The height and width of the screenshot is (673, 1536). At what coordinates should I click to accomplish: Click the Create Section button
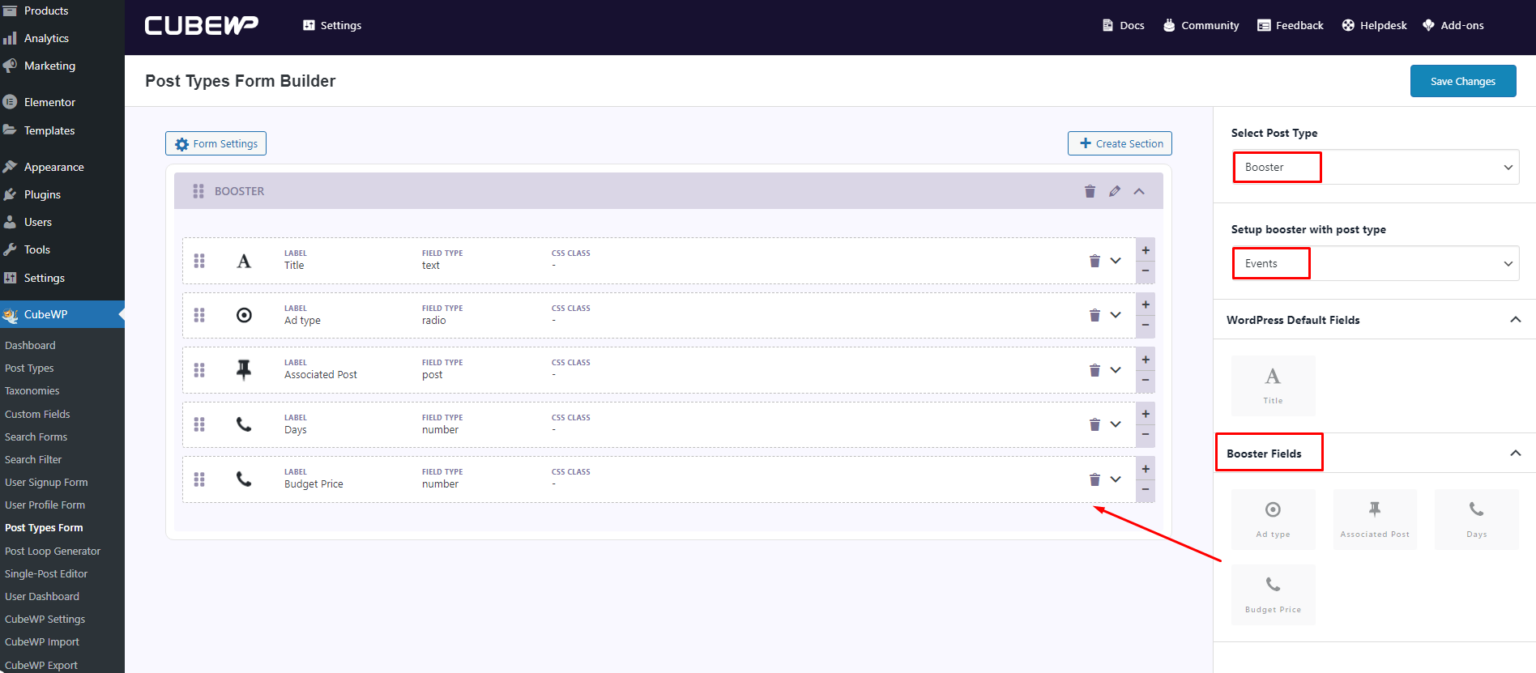[x=1119, y=143]
